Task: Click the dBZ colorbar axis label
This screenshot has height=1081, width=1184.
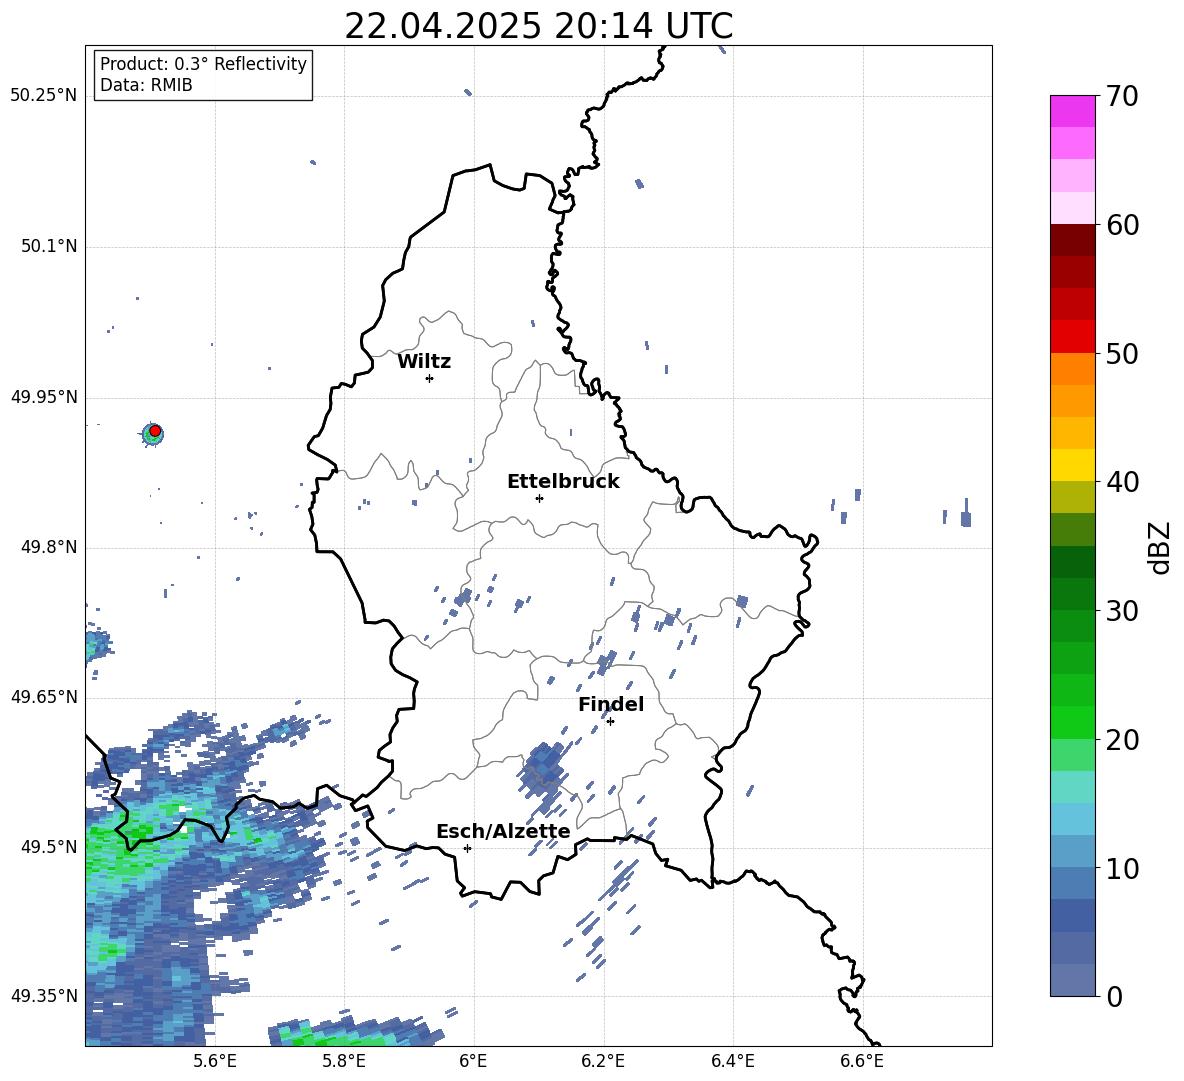Action: tap(1161, 547)
